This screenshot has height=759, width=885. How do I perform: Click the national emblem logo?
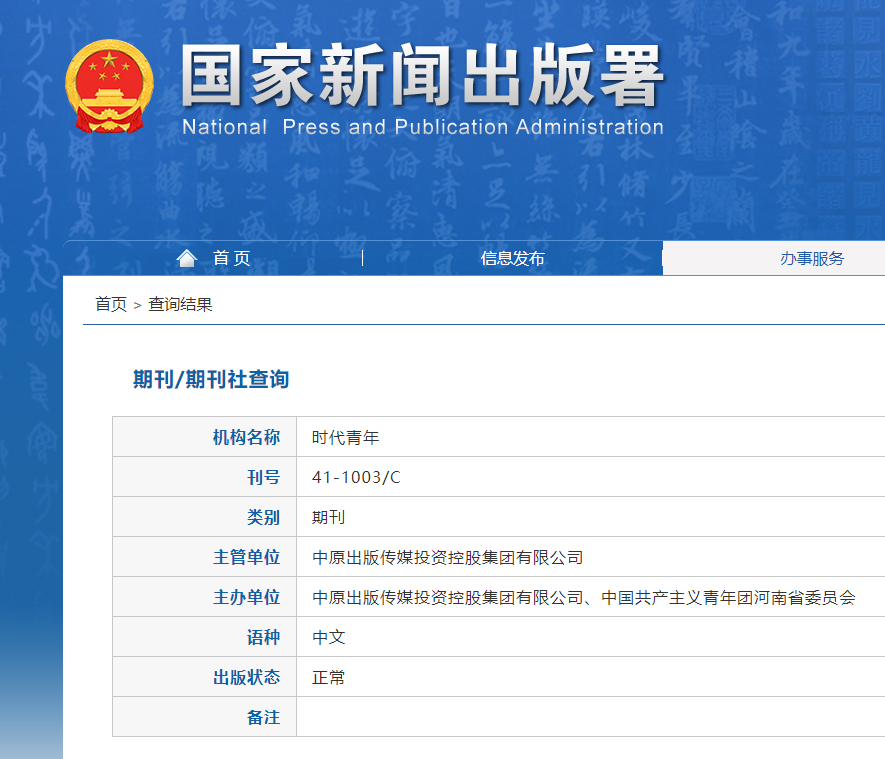tap(109, 86)
